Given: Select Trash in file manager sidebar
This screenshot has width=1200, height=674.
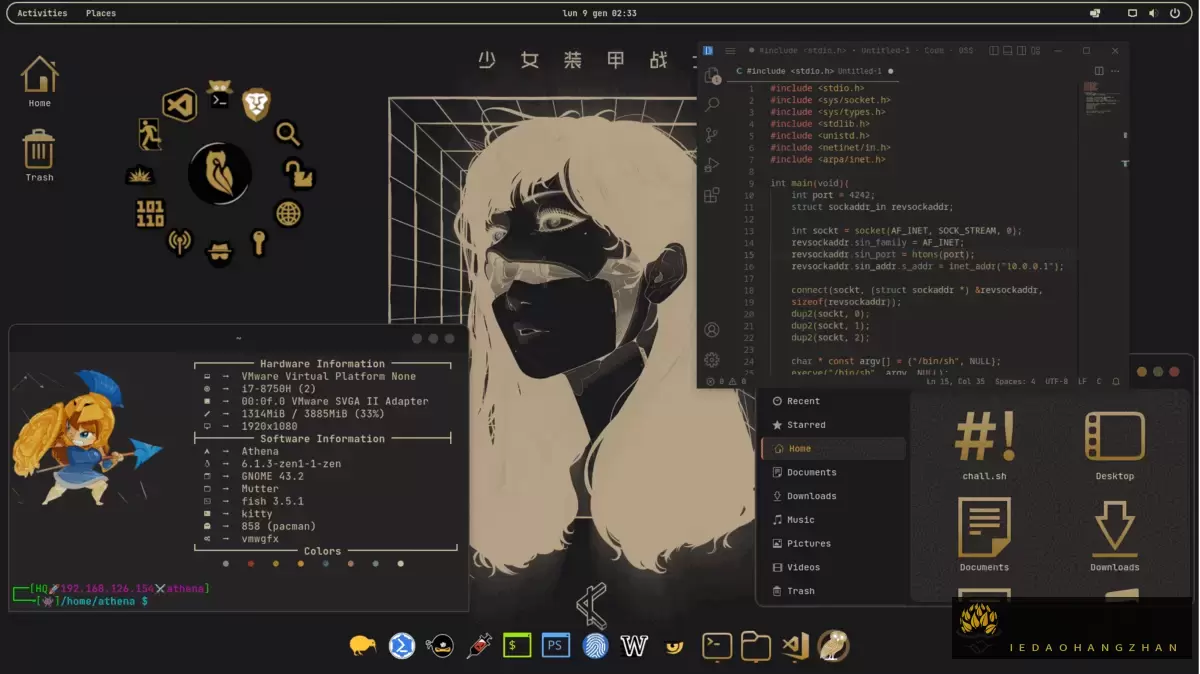Looking at the screenshot, I should click(833, 591).
